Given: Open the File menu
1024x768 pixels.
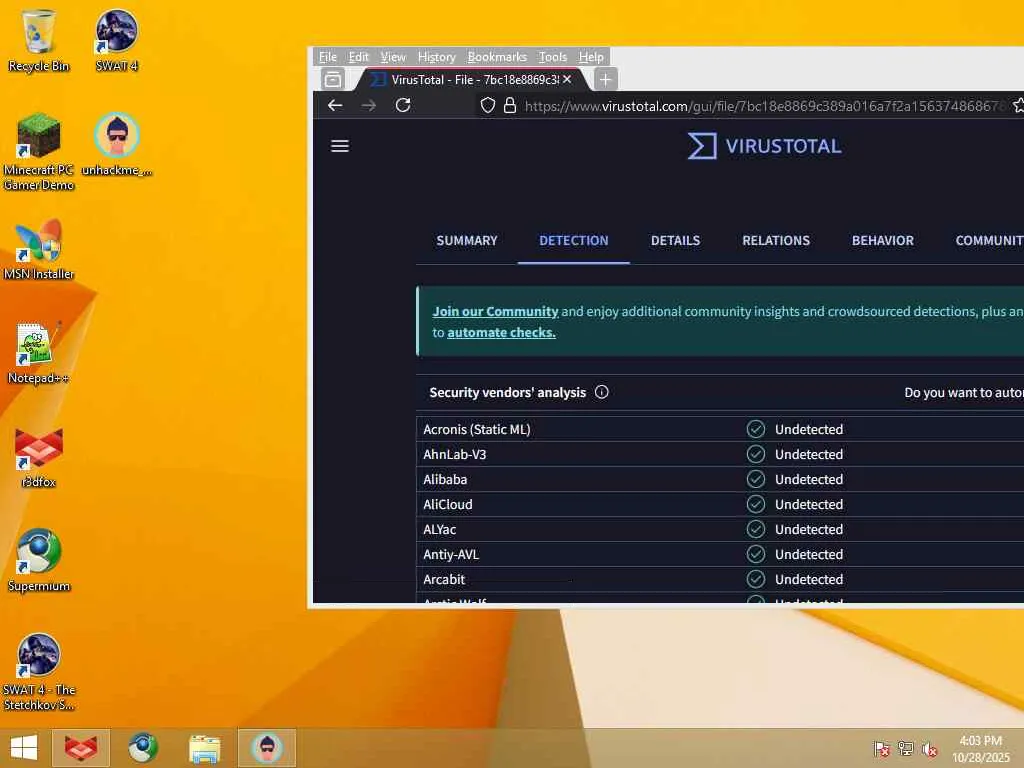Looking at the screenshot, I should [328, 57].
